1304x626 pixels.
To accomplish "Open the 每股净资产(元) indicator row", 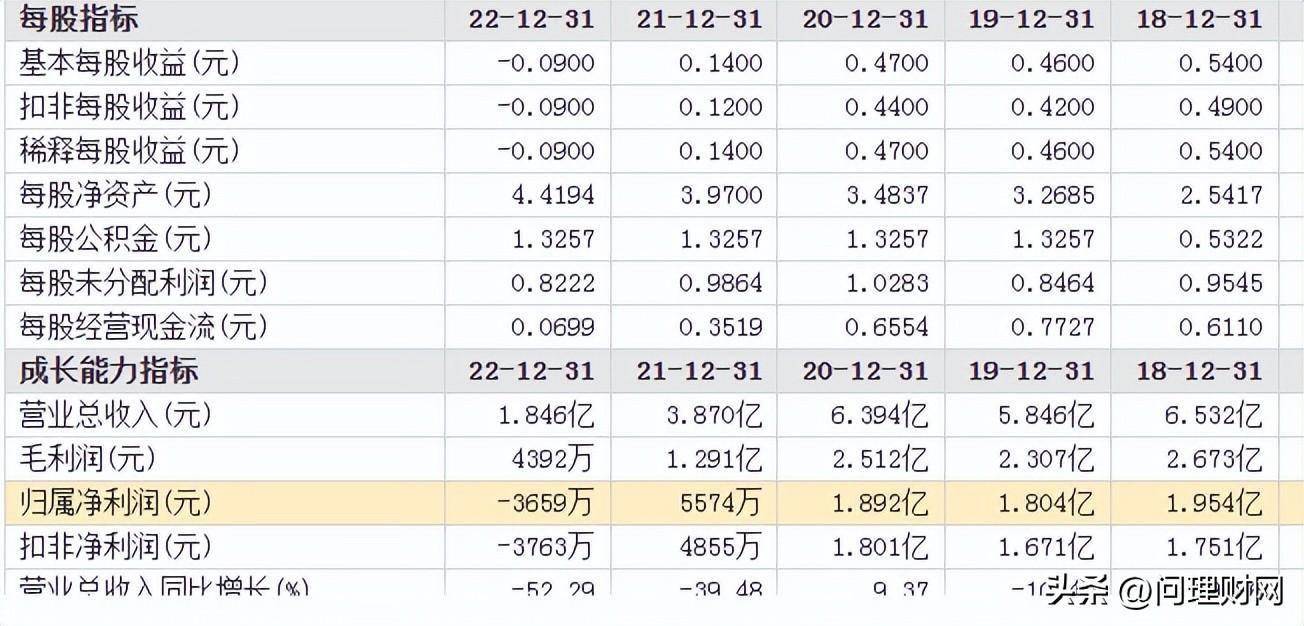I will point(116,195).
